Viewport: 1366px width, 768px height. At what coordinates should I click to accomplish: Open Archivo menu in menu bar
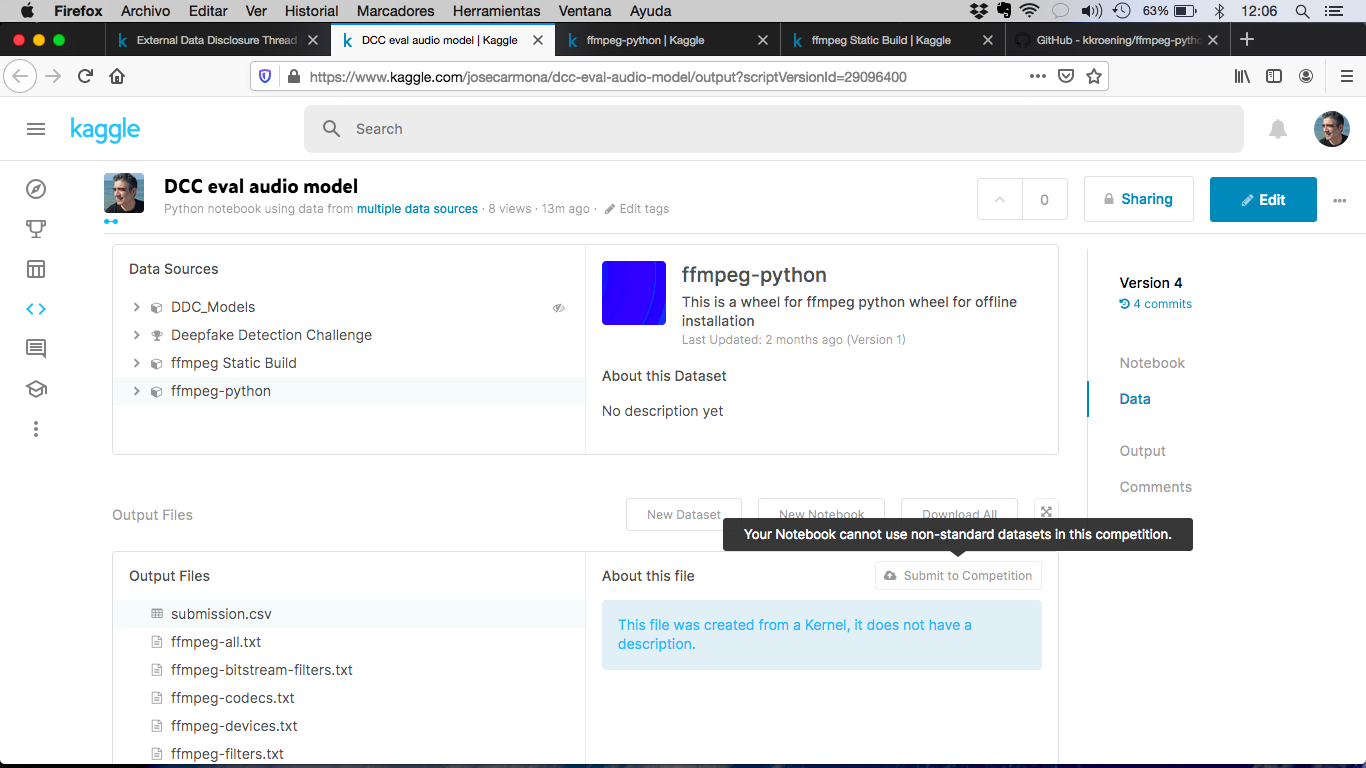145,11
